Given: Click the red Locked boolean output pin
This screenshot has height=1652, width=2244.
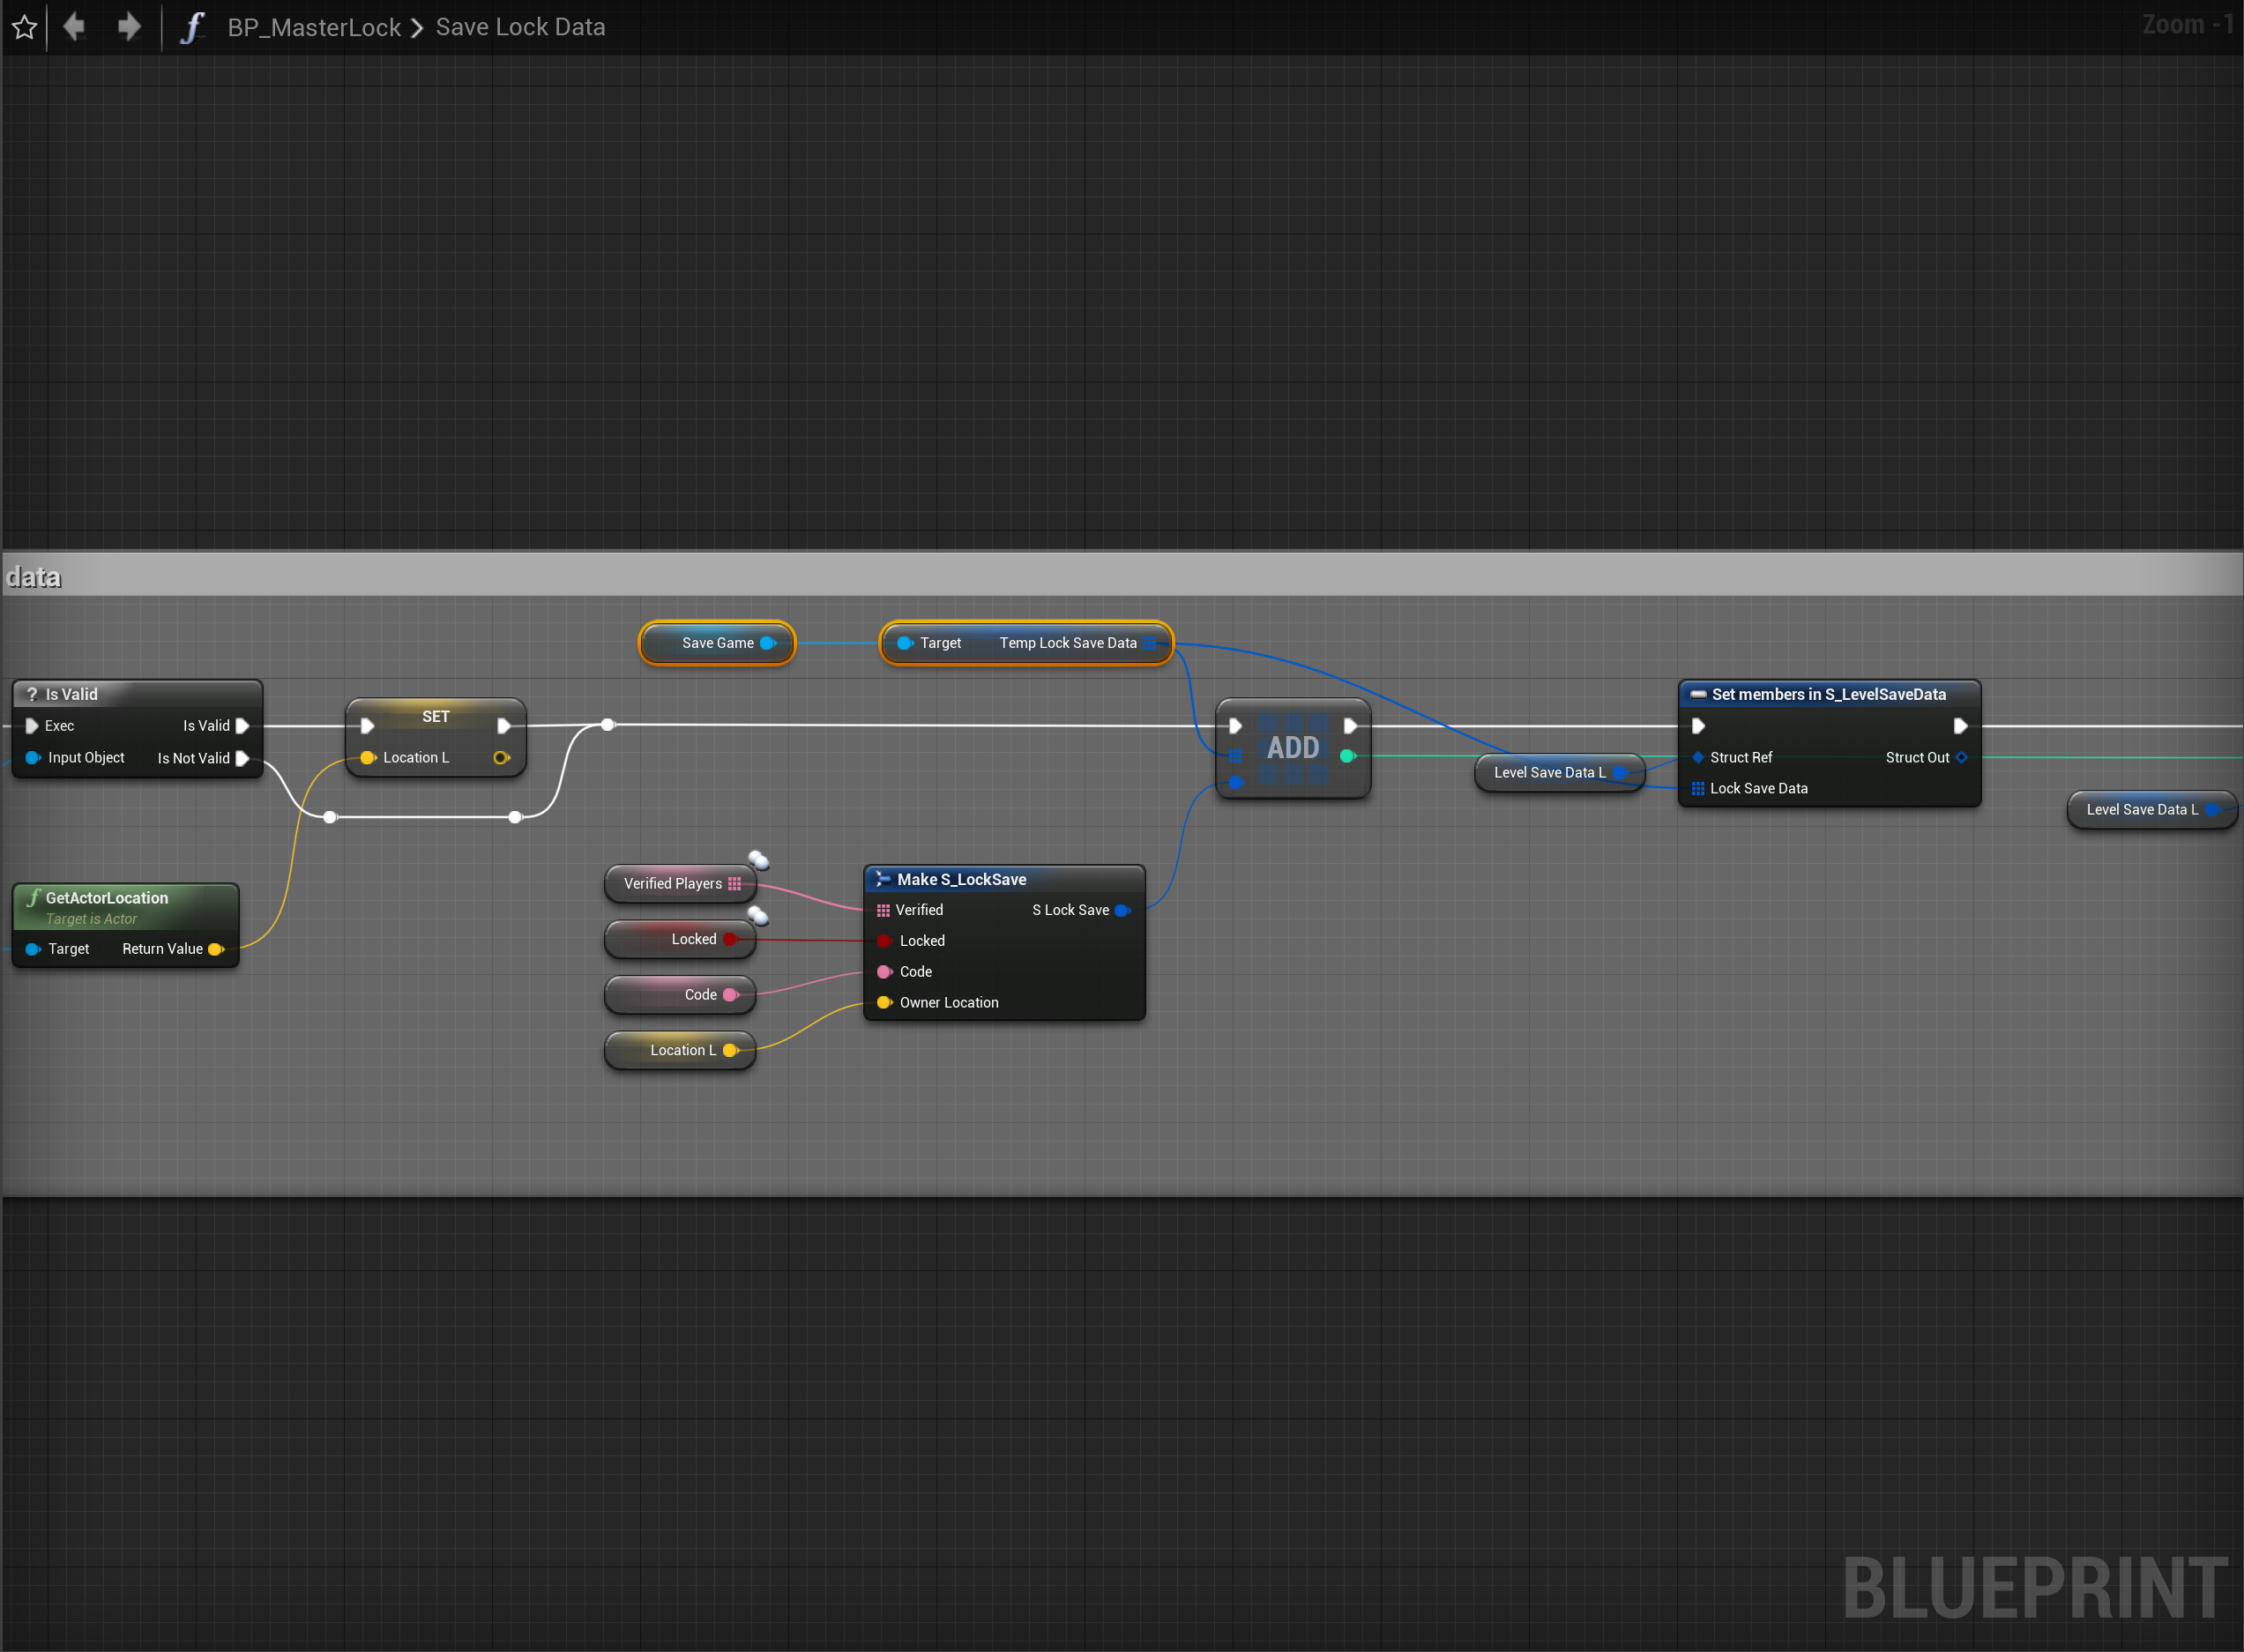Looking at the screenshot, I should coord(730,939).
